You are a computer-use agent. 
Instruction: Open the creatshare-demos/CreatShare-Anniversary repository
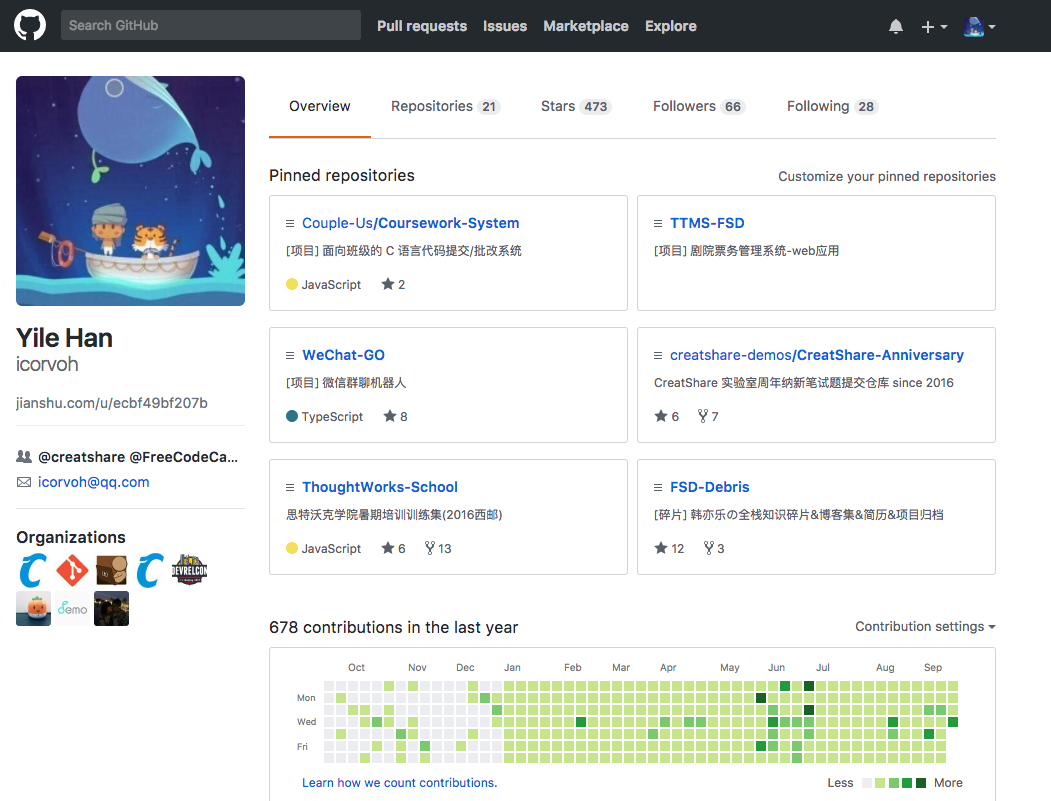816,355
